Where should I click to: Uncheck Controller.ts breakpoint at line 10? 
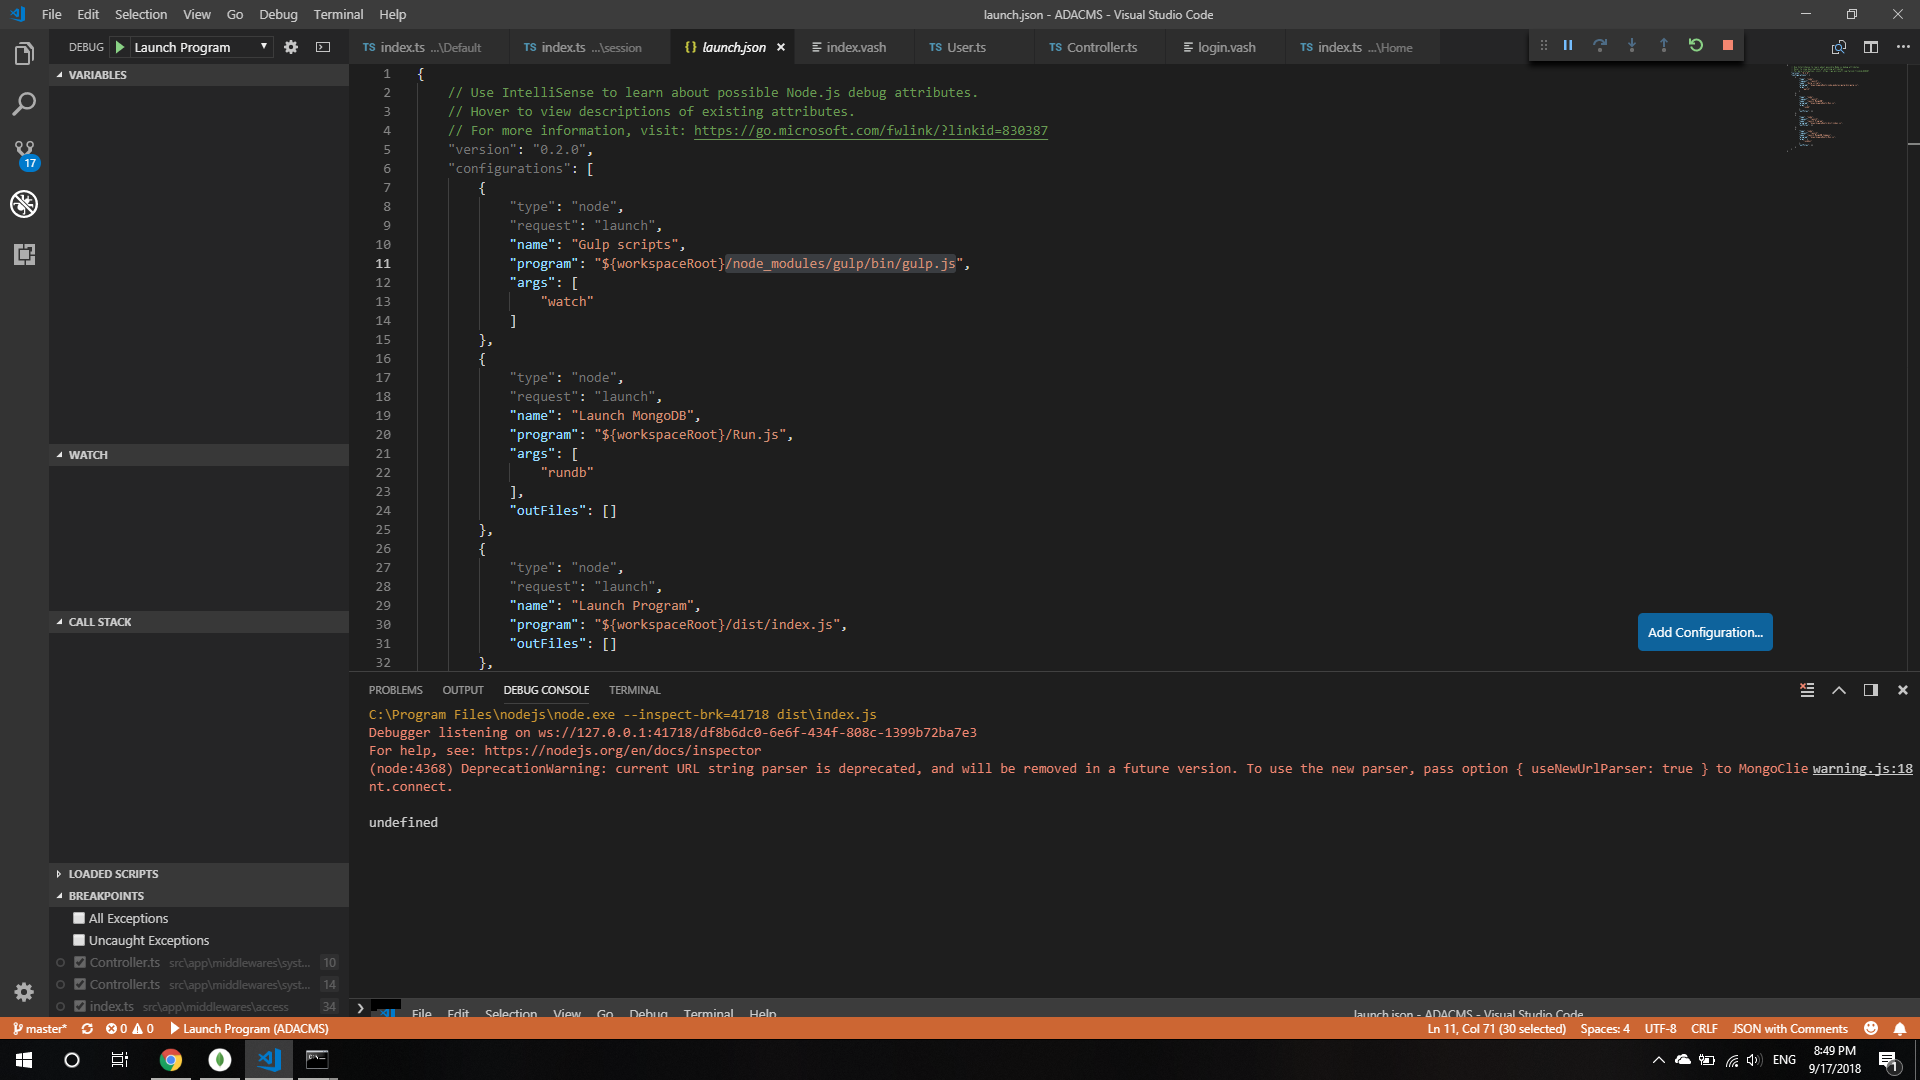[80, 962]
